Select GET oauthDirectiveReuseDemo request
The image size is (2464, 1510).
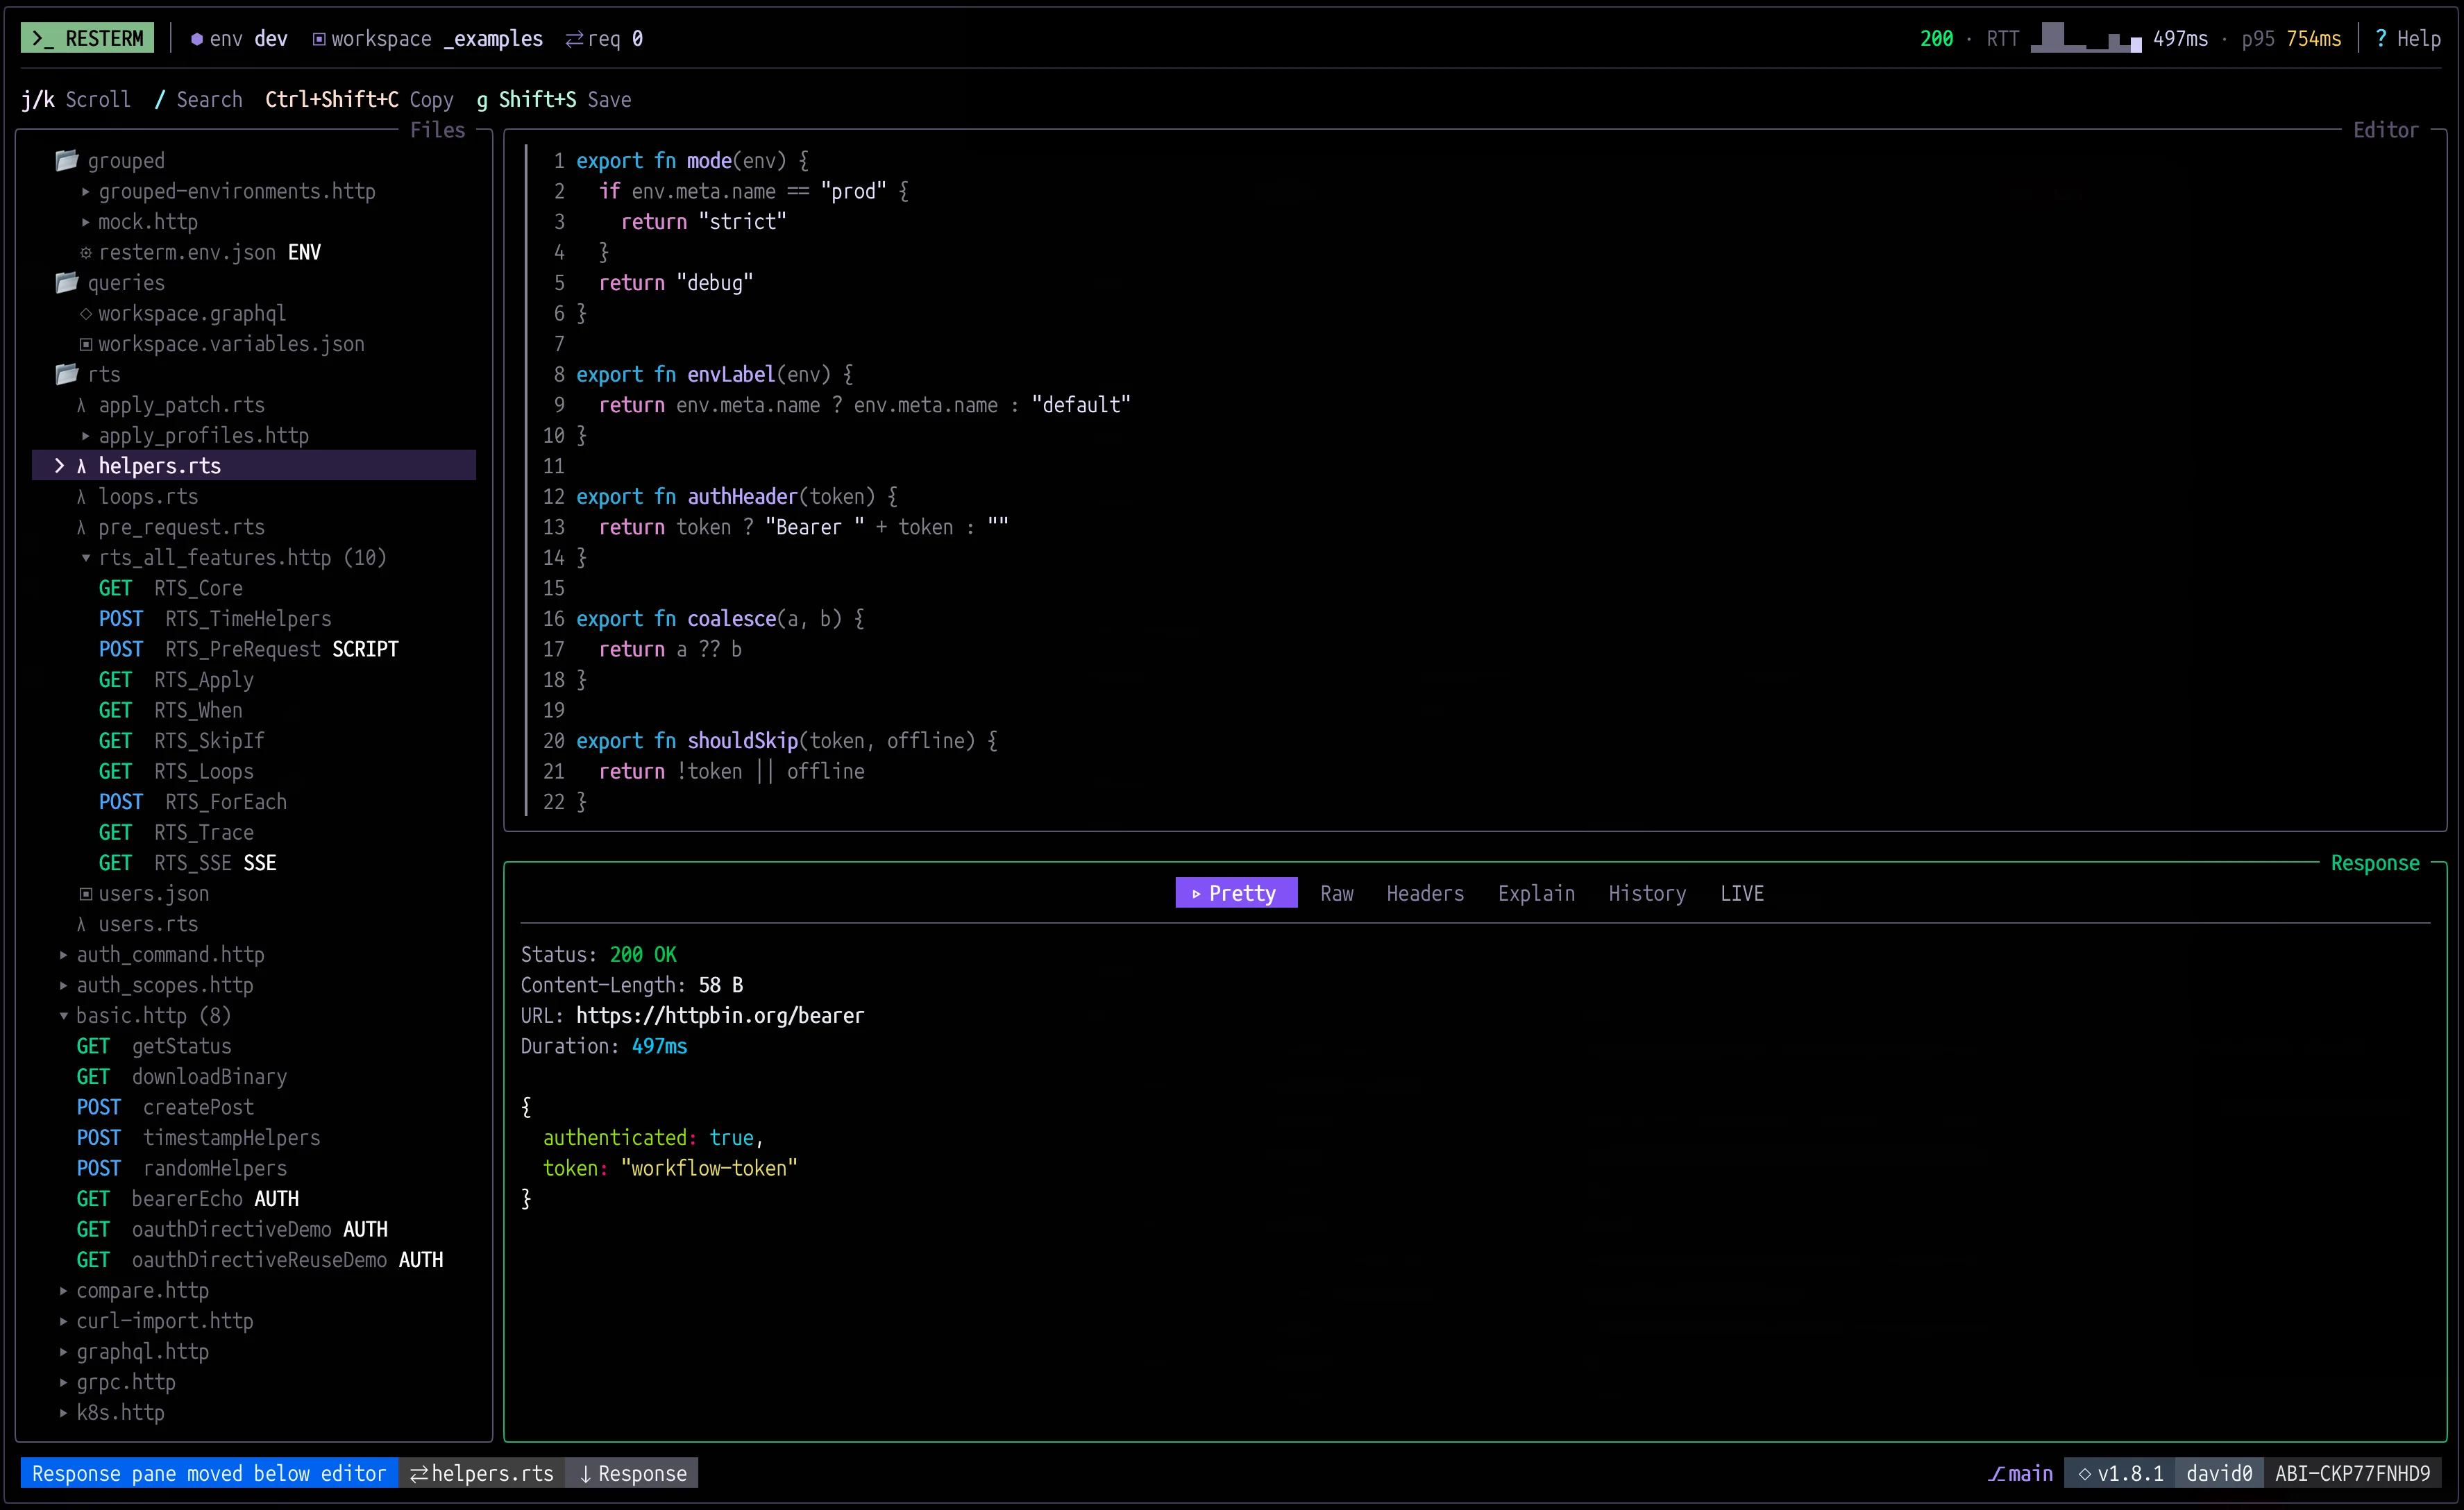point(260,1260)
